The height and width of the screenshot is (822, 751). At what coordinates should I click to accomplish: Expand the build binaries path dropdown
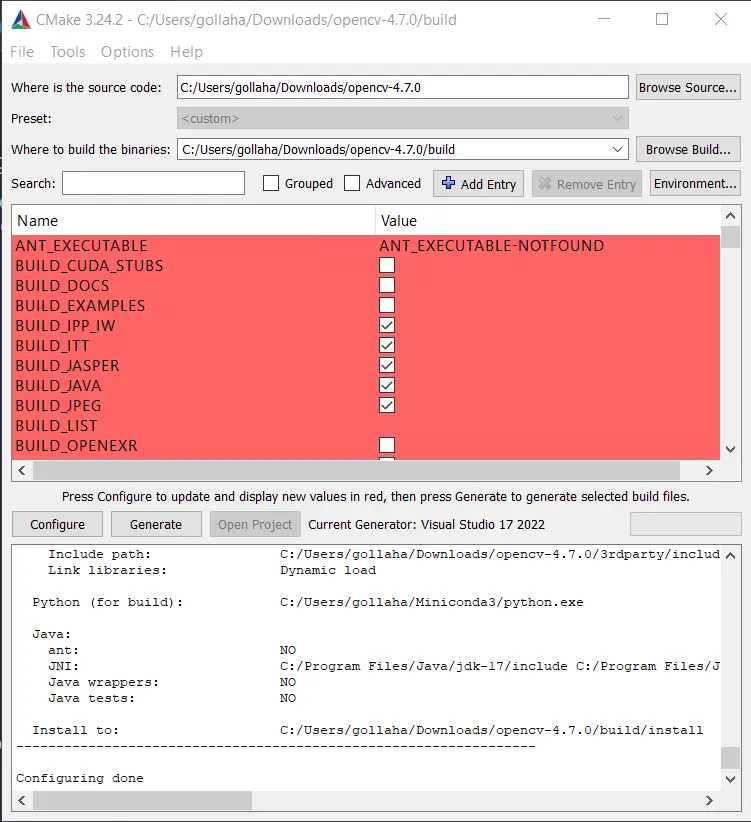(617, 149)
